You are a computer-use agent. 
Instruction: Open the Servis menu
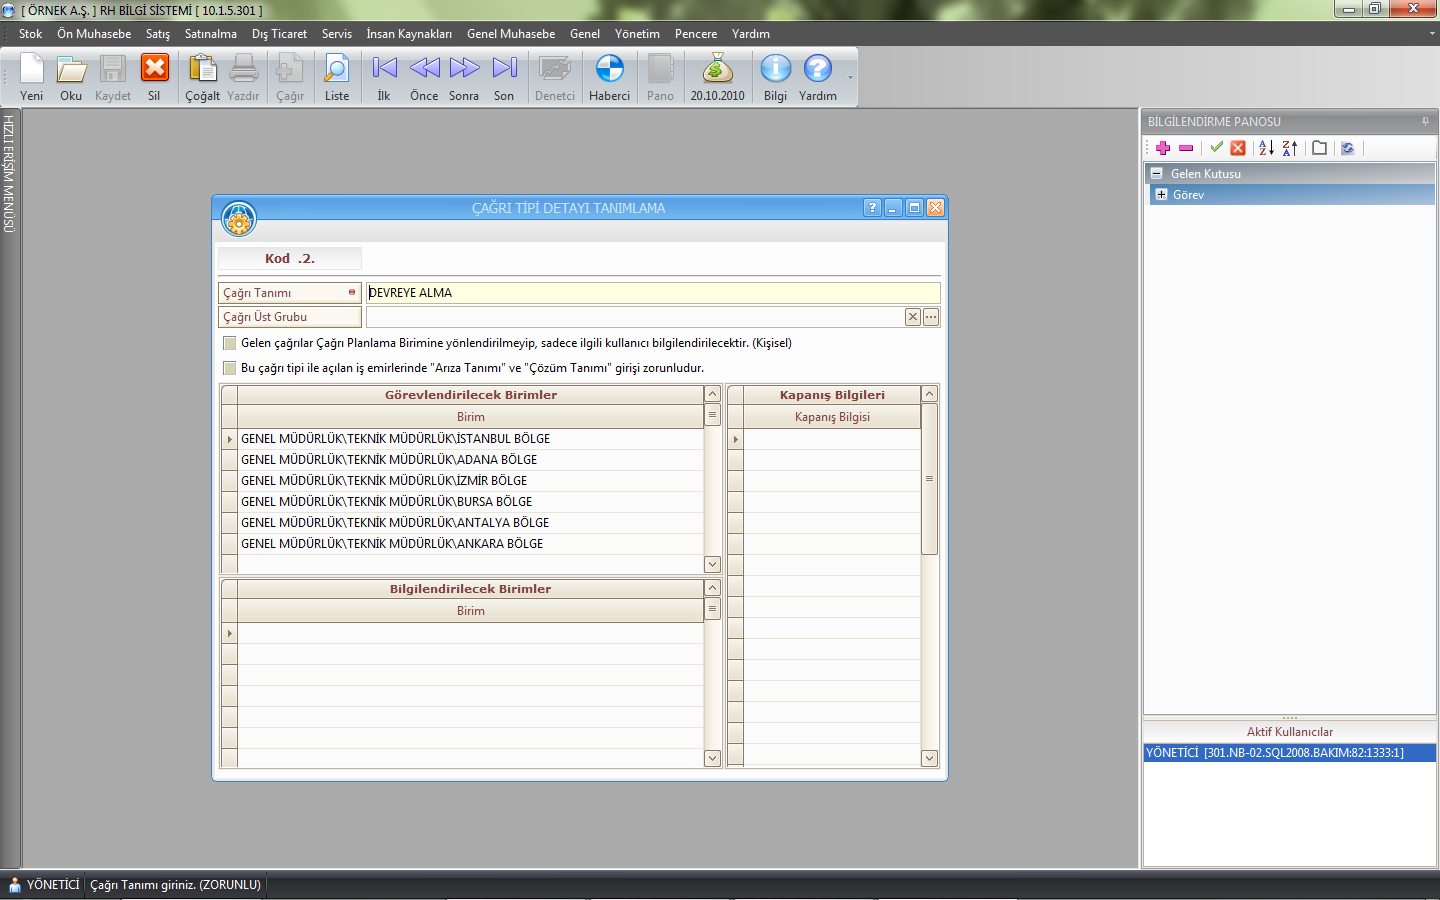[x=336, y=34]
